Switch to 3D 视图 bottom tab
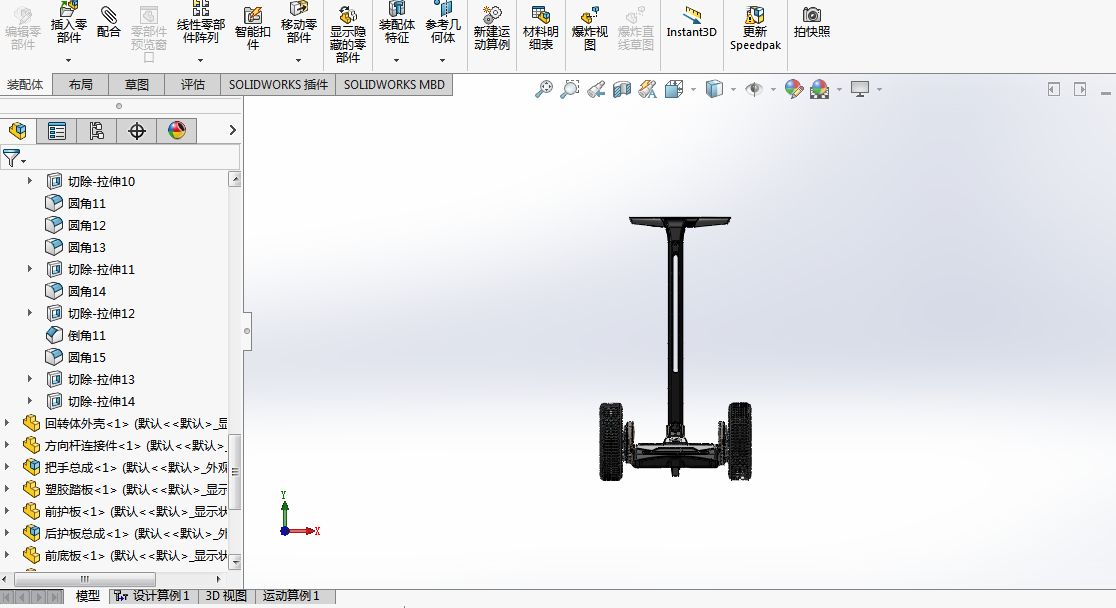The height and width of the screenshot is (608, 1116). (226, 596)
